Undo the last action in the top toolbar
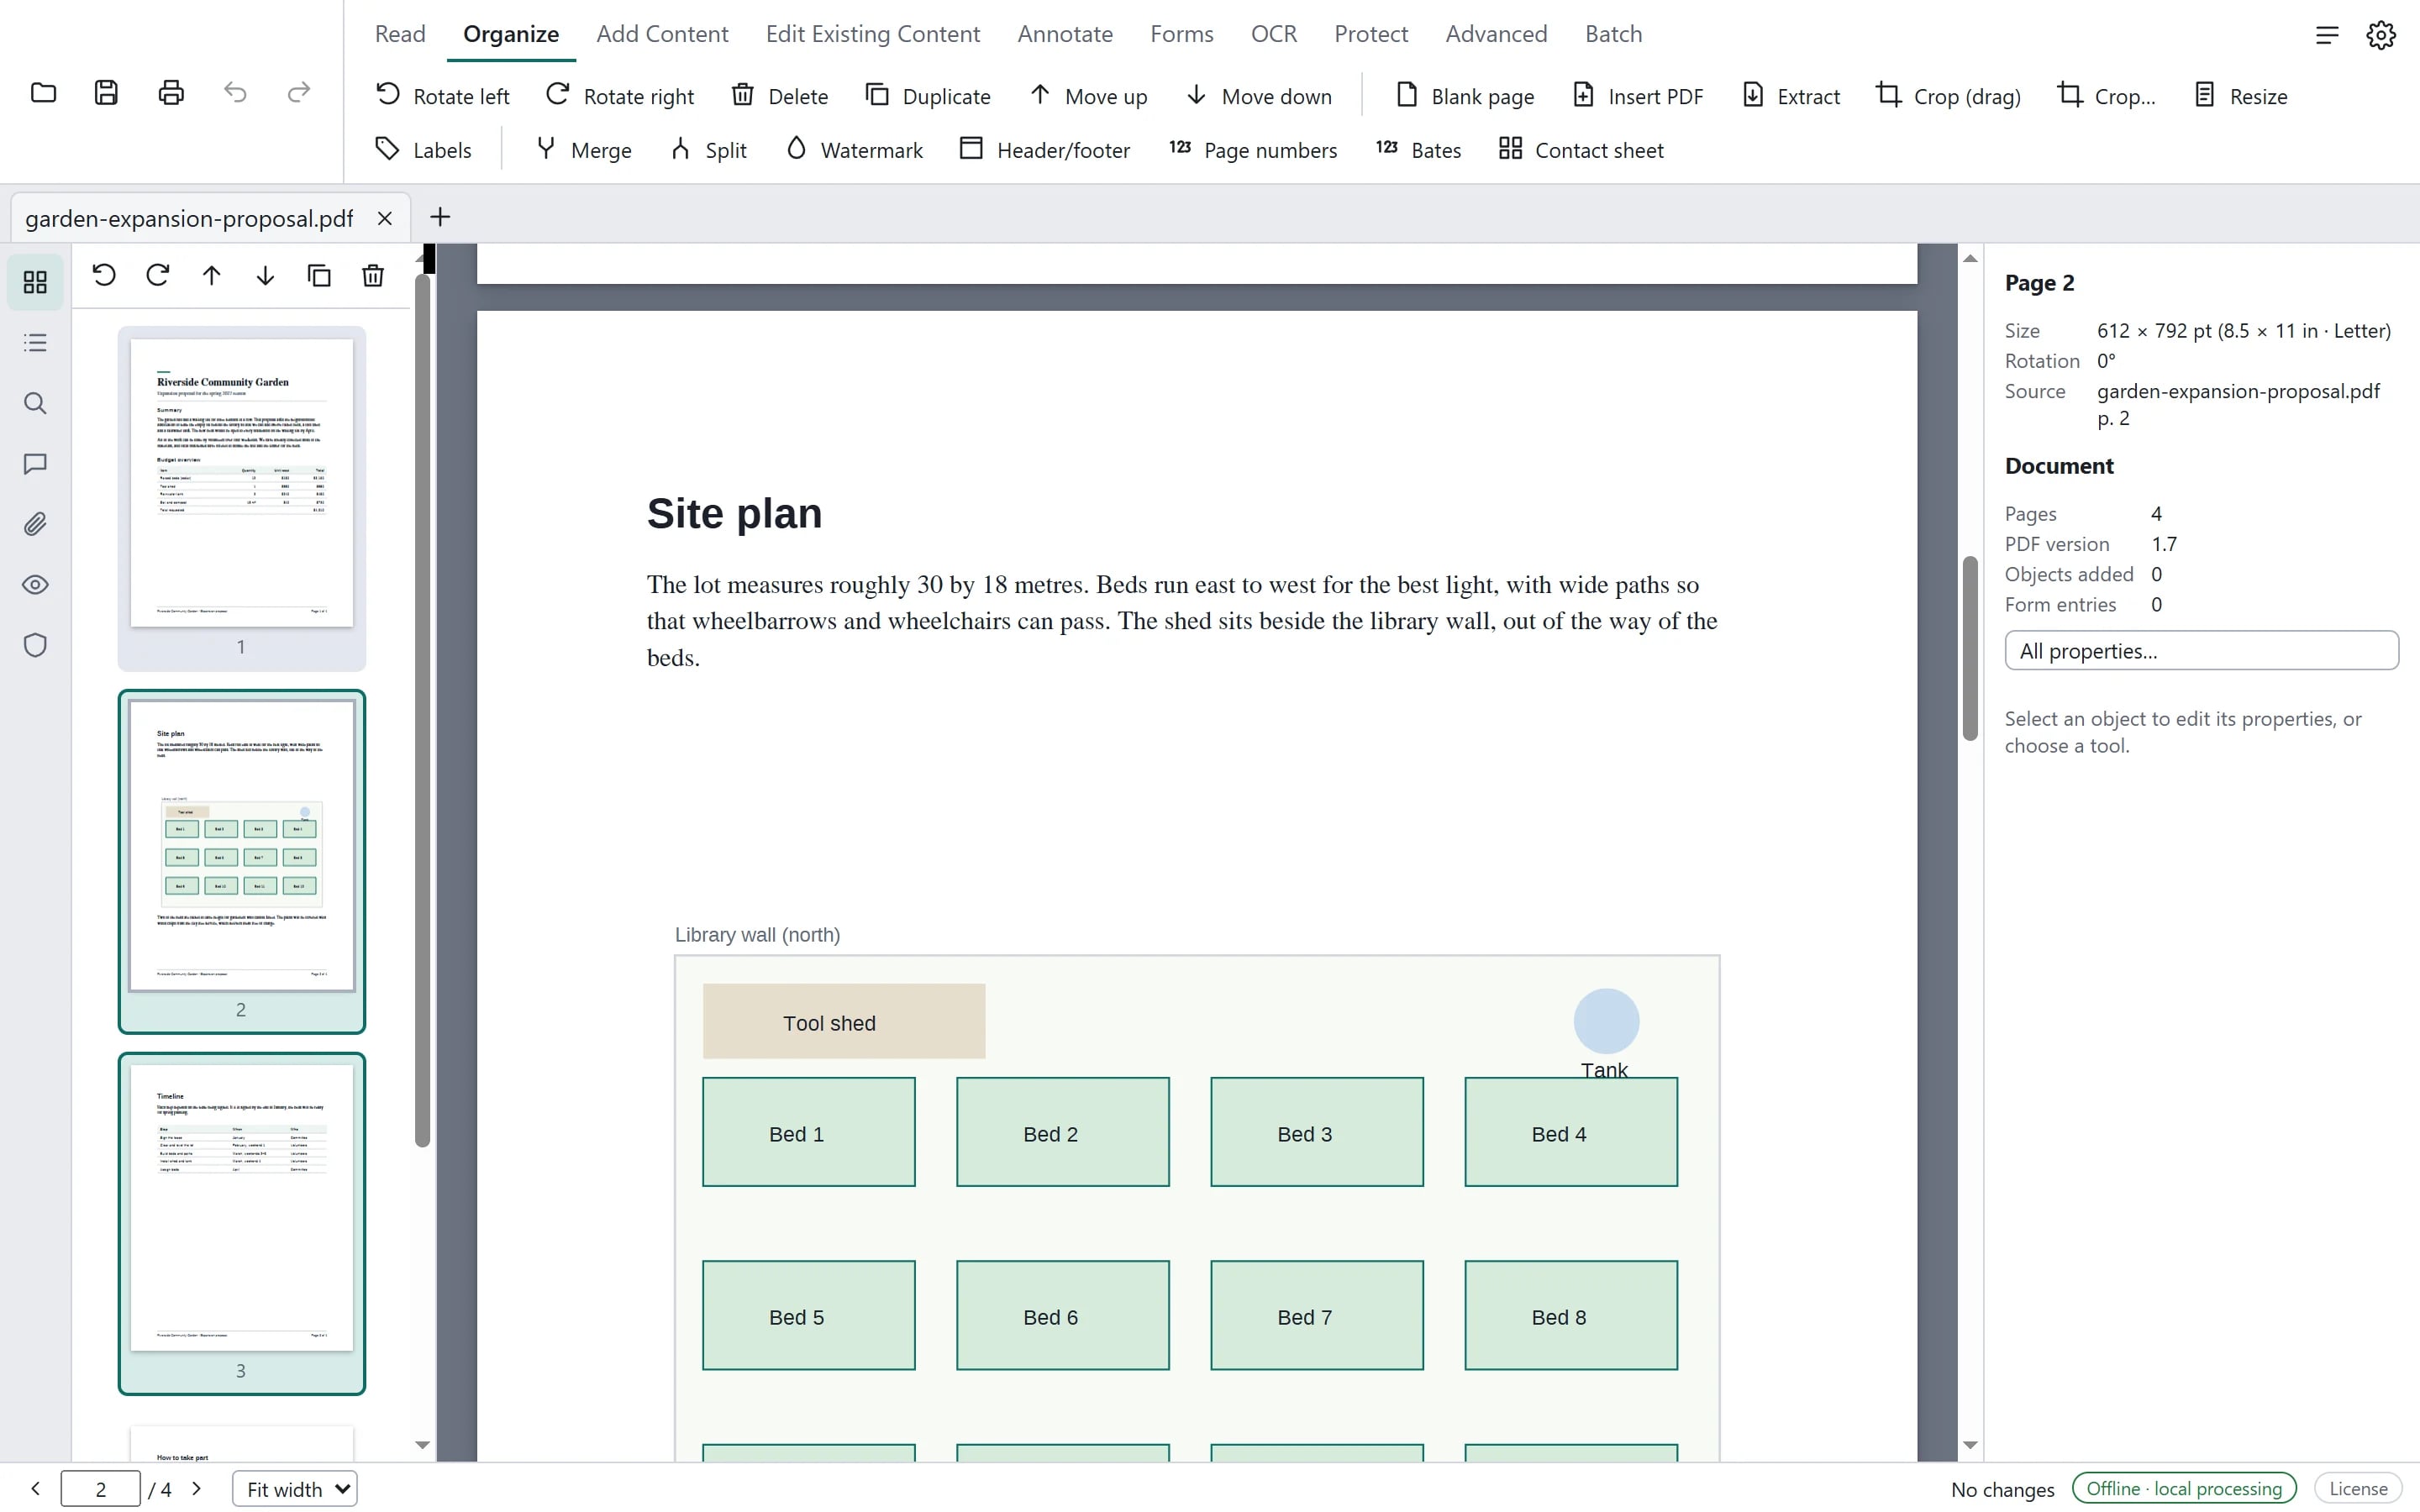Viewport: 2420px width, 1512px height. point(235,93)
